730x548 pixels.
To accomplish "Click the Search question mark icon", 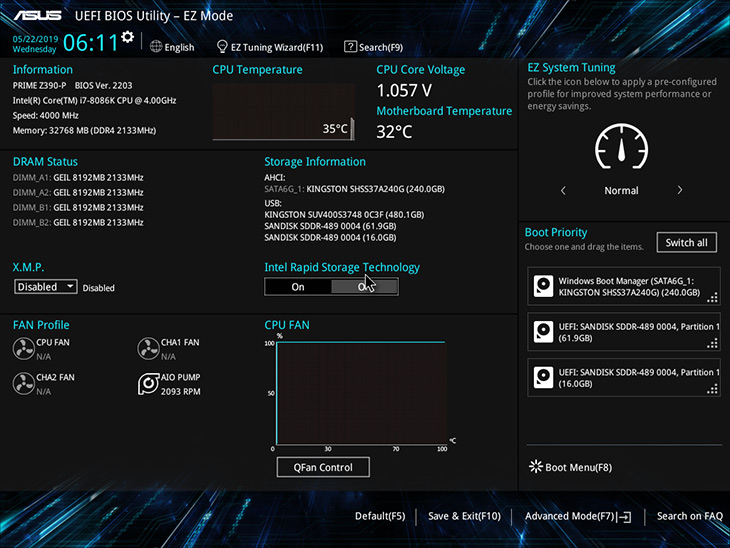I will (x=350, y=47).
